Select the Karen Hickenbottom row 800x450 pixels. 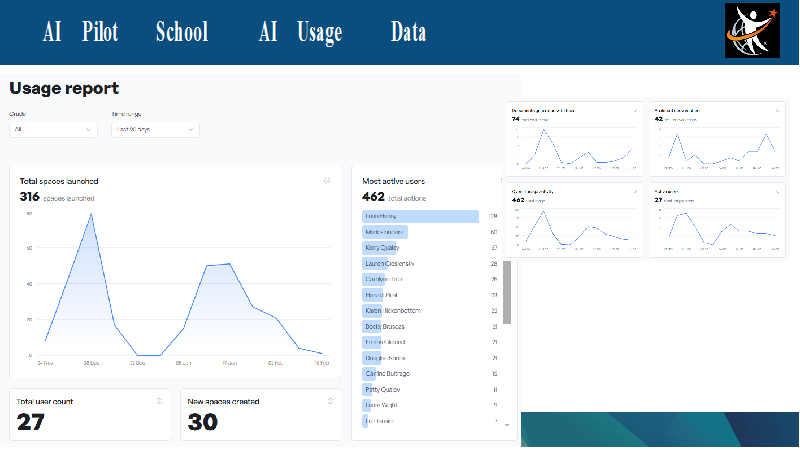click(430, 310)
